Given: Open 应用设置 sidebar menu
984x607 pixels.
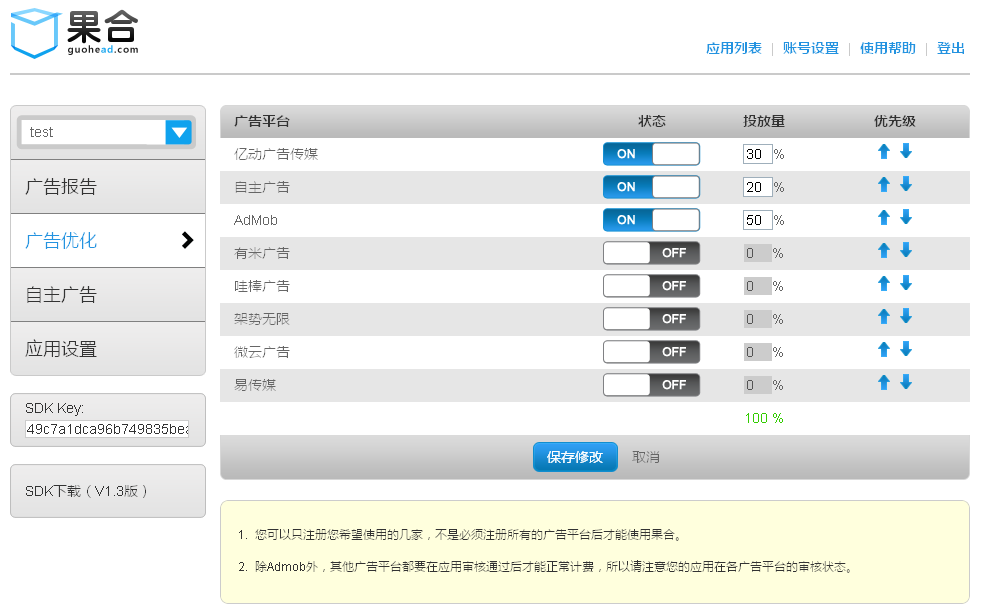Looking at the screenshot, I should [x=108, y=348].
